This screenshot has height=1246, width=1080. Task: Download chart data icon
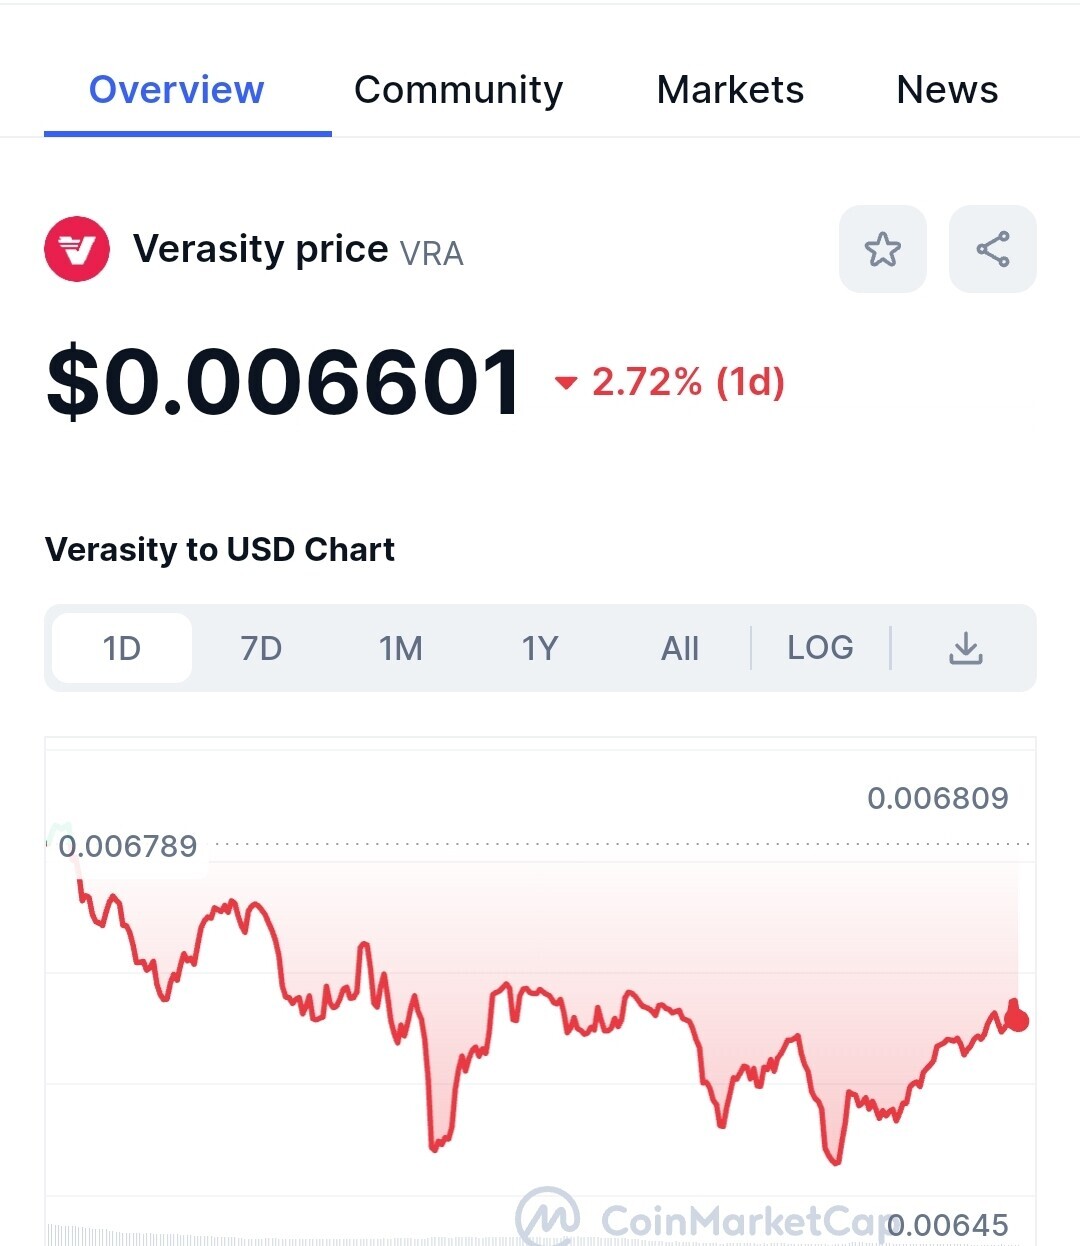[965, 648]
